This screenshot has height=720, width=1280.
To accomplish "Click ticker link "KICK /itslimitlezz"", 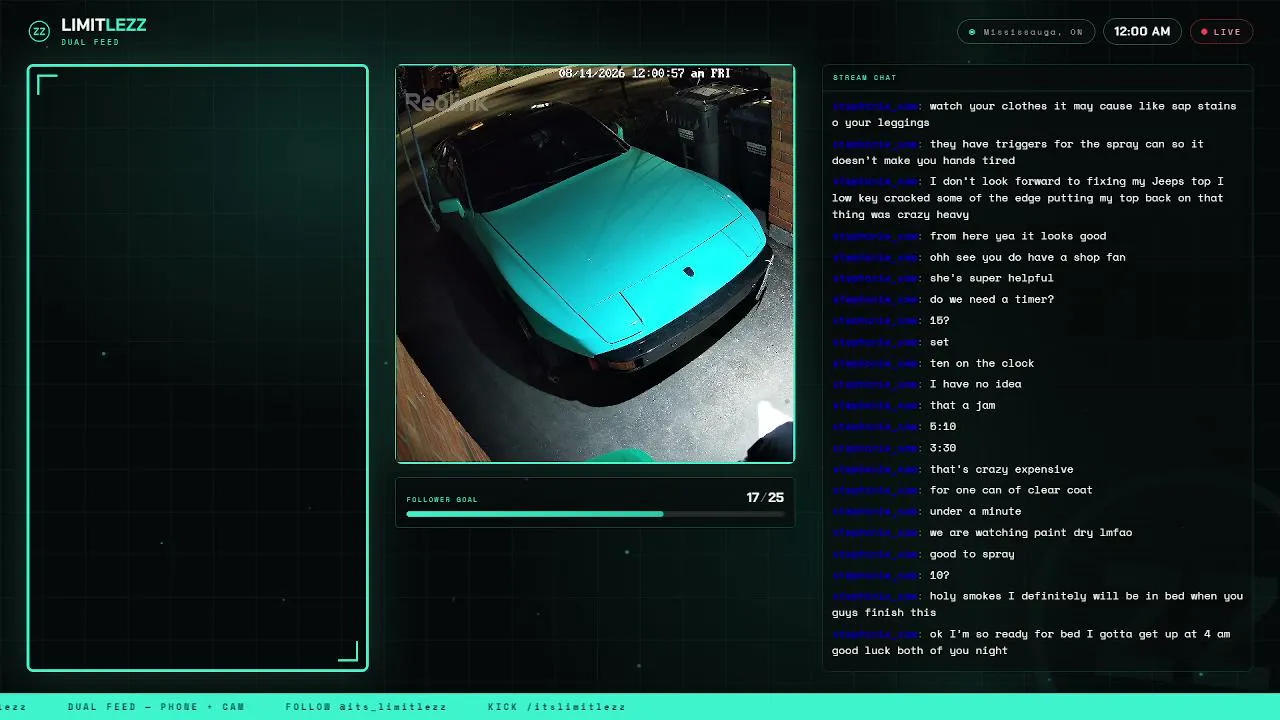I will 557,707.
